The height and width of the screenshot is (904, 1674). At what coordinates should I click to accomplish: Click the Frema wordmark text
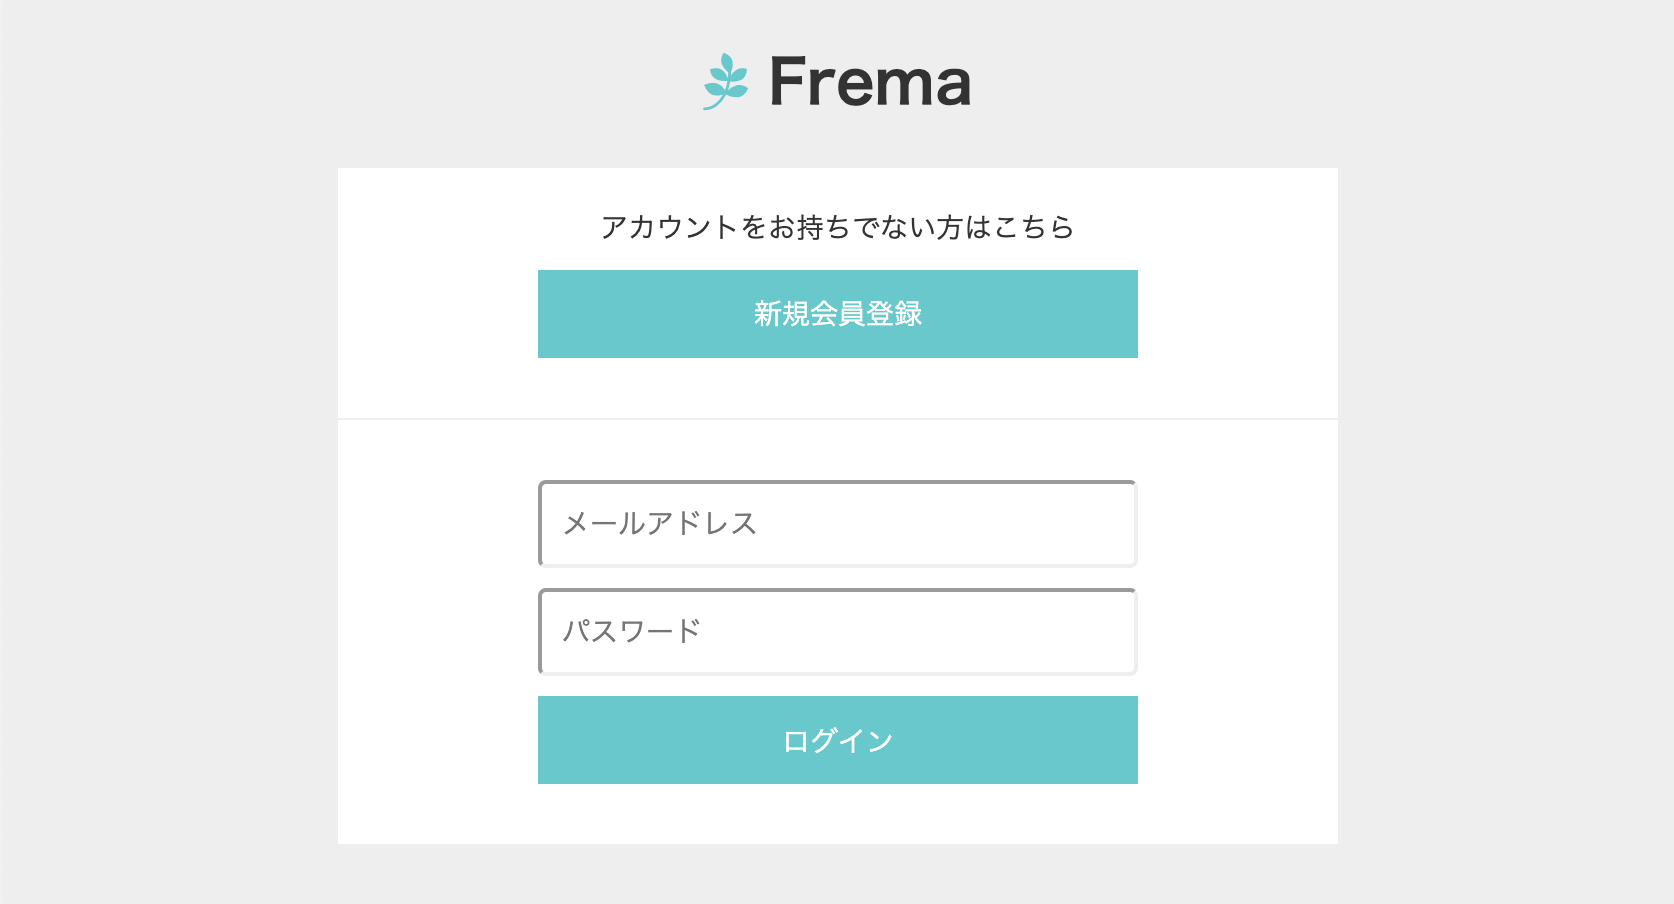[x=869, y=82]
